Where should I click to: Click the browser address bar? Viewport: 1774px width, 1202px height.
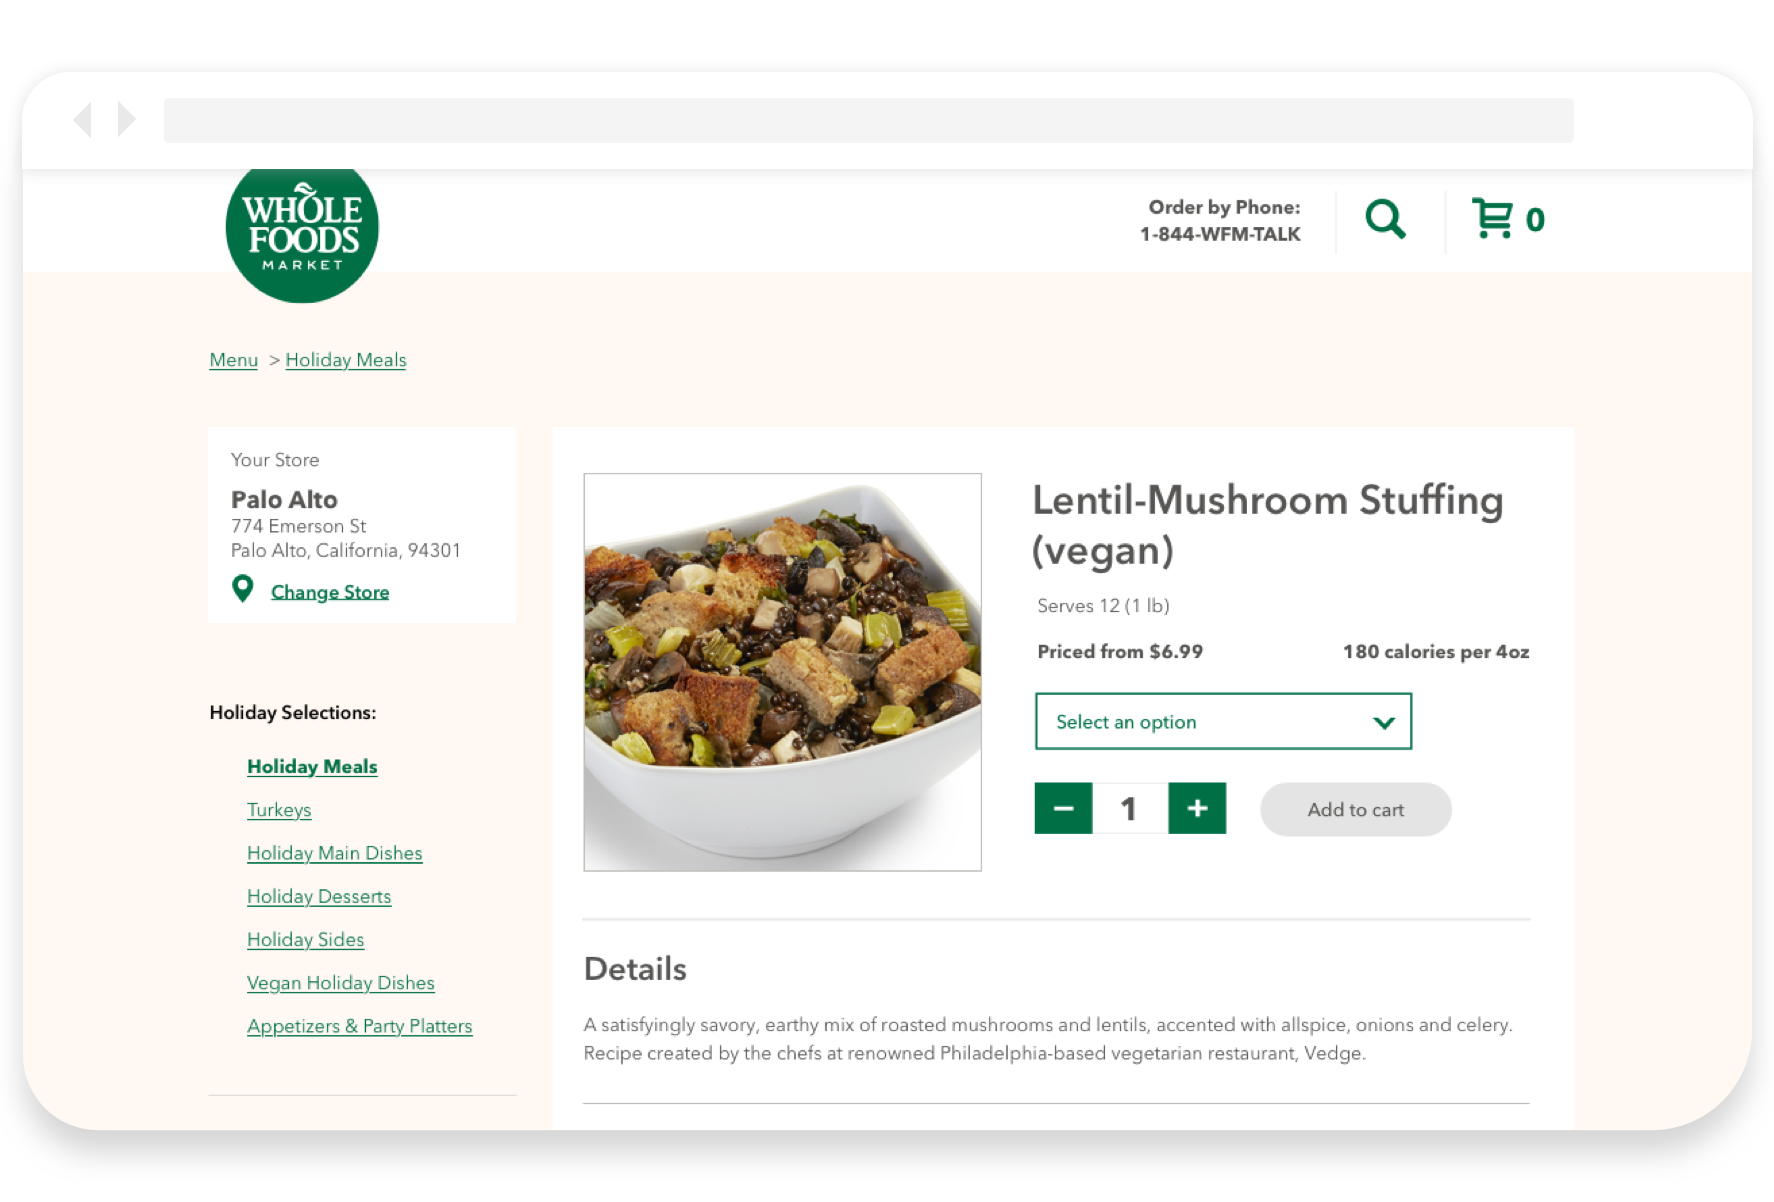[x=868, y=120]
